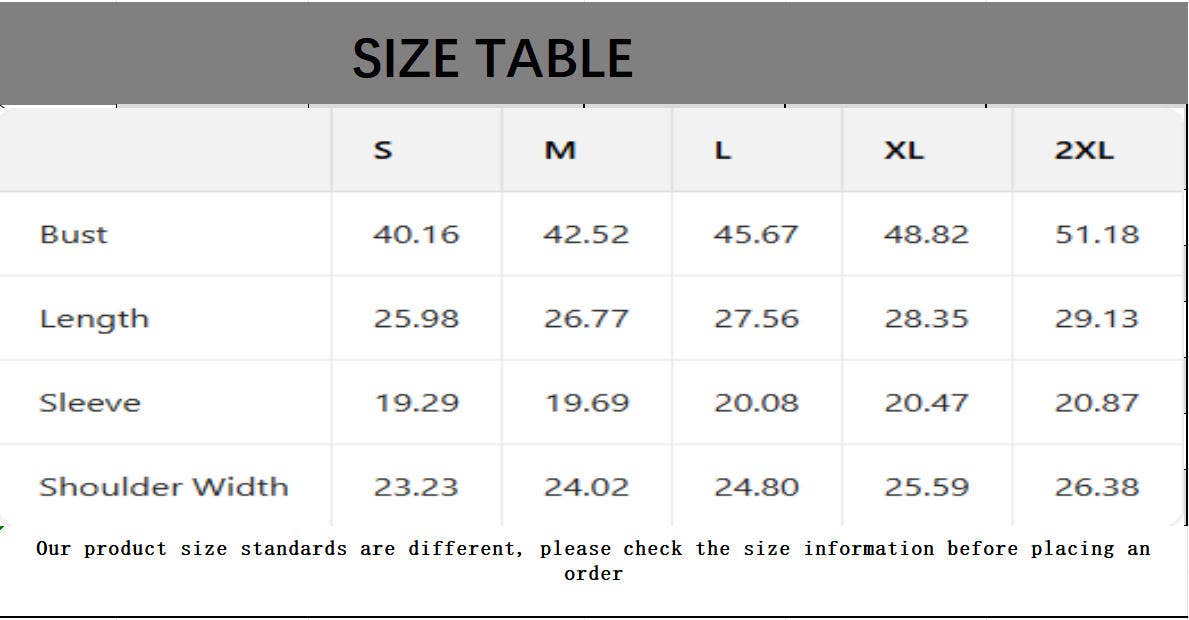Select the S column header

click(383, 151)
